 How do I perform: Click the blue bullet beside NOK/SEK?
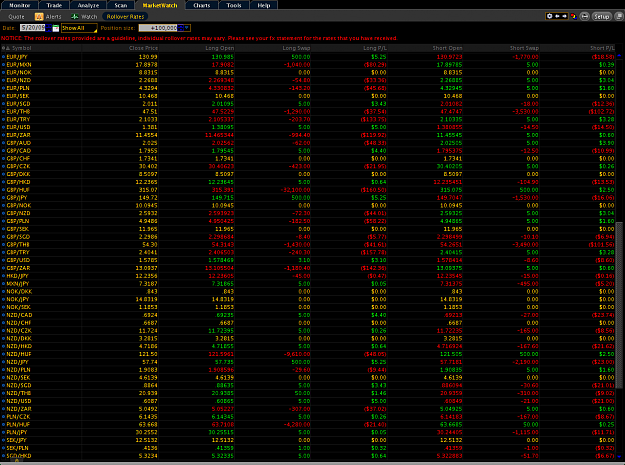4,307
